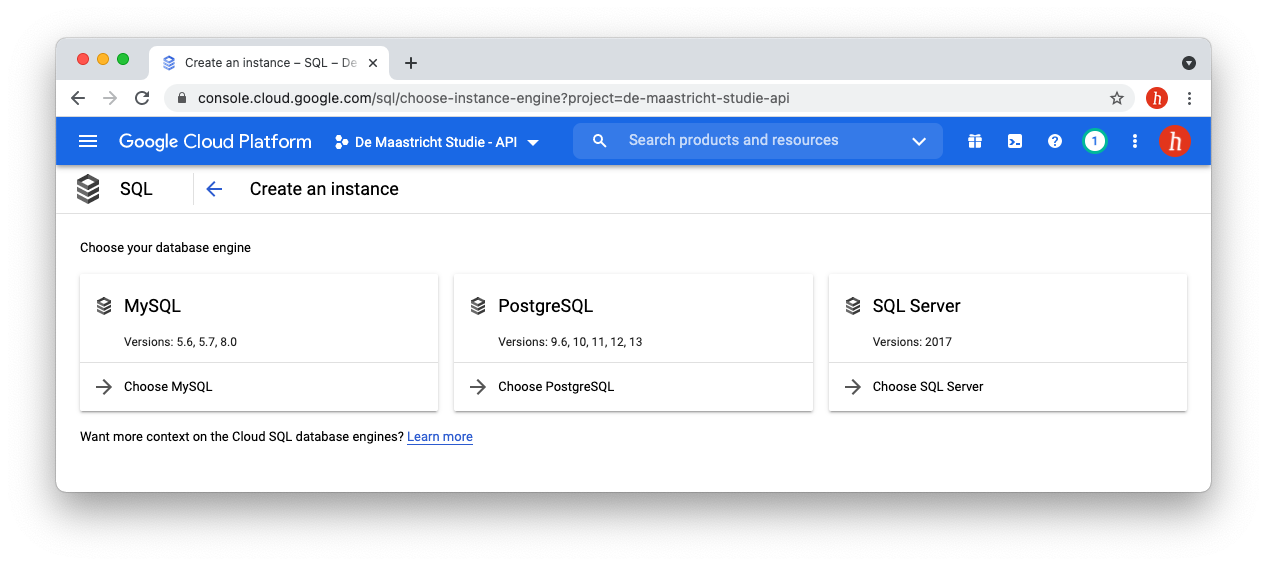The width and height of the screenshot is (1267, 566).
Task: Activate Cloud Shell terminal icon
Action: tap(1014, 141)
